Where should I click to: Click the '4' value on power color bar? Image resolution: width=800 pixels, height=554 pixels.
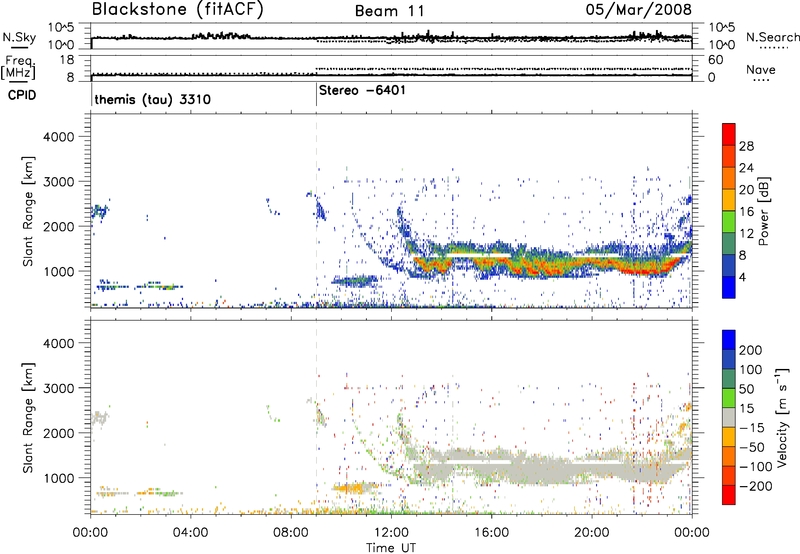pyautogui.click(x=742, y=278)
